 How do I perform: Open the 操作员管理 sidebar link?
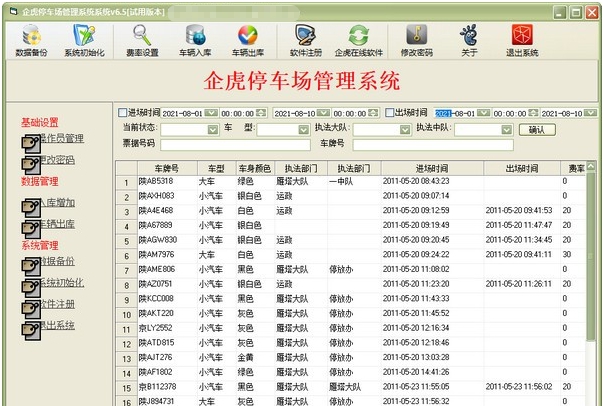pos(62,138)
